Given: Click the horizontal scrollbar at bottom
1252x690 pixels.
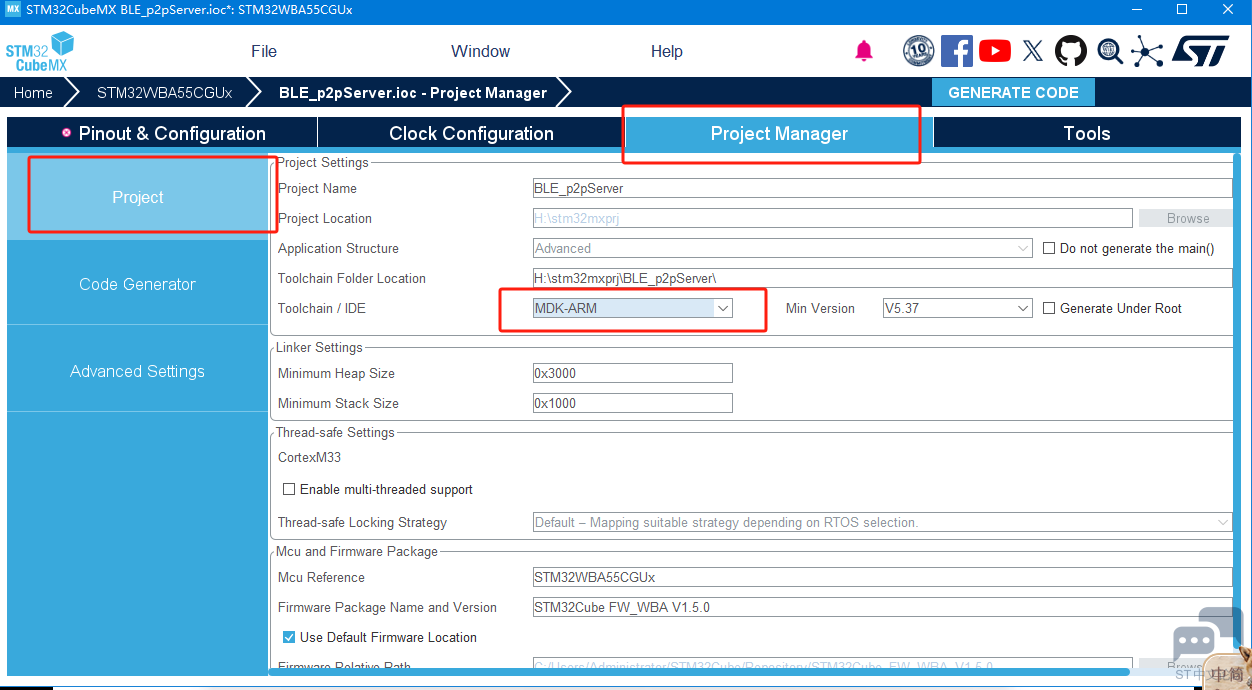Looking at the screenshot, I should [x=700, y=672].
